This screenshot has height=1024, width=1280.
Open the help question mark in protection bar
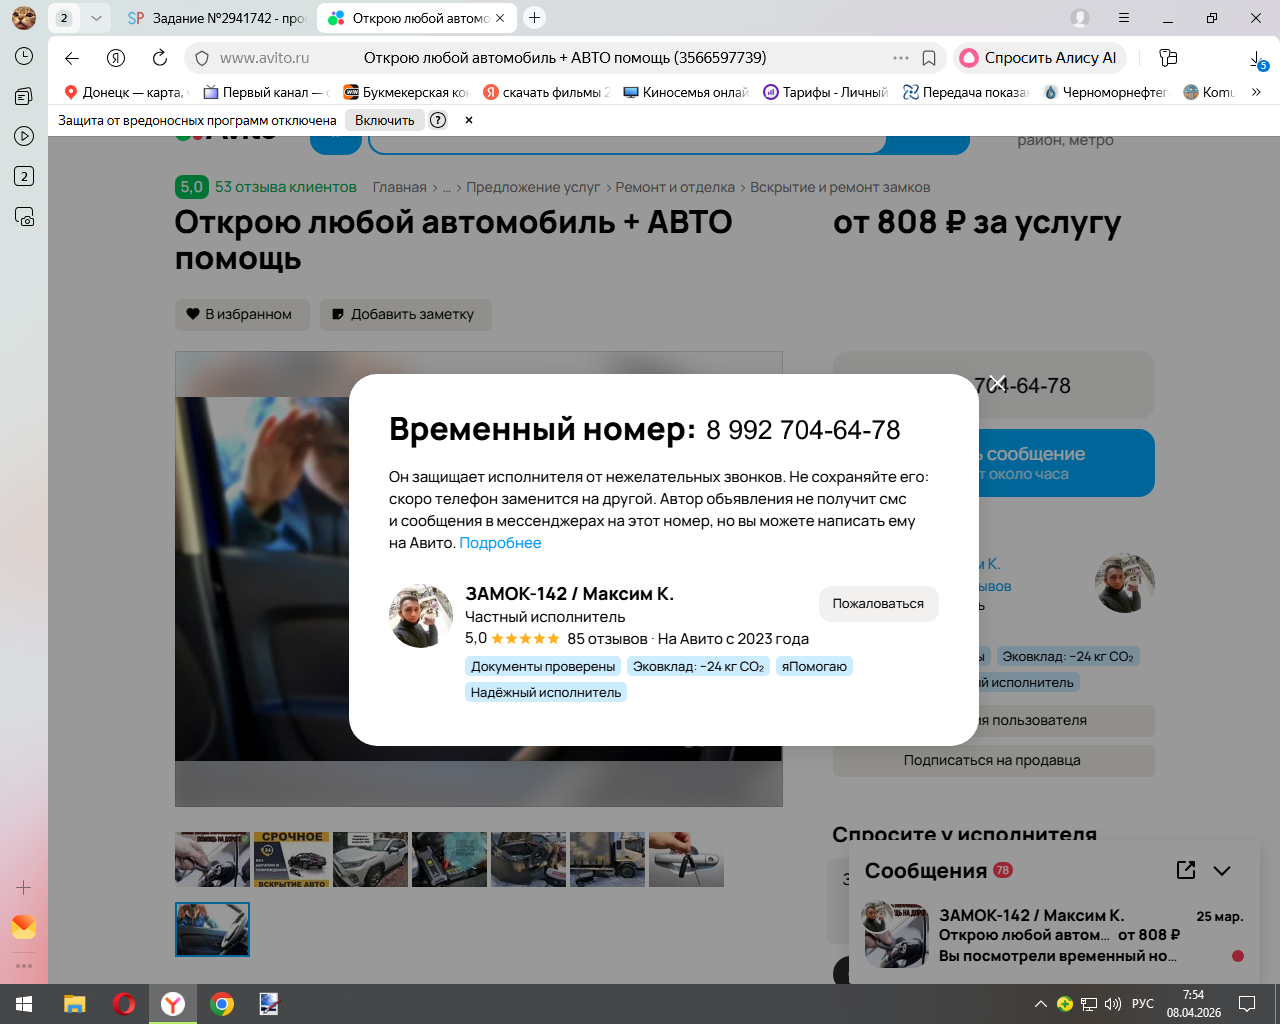pyautogui.click(x=438, y=120)
